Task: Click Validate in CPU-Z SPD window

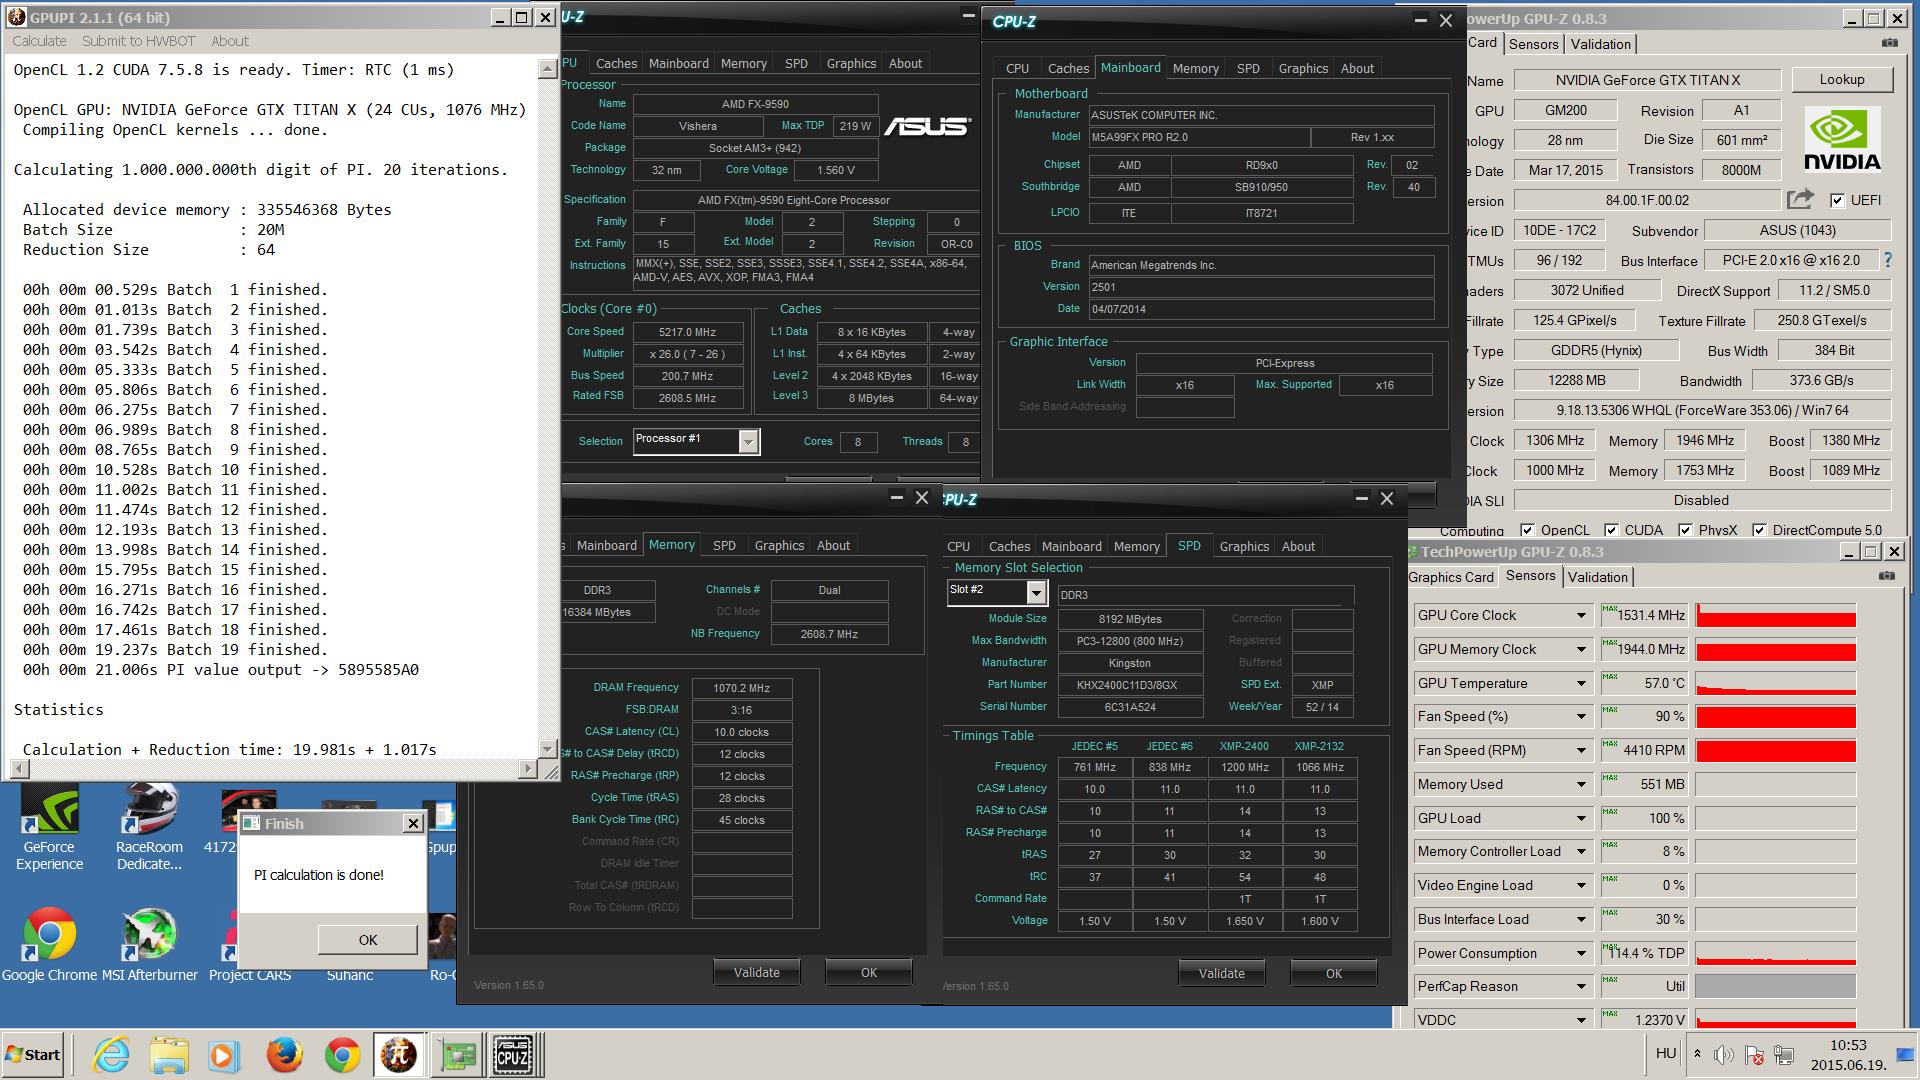Action: point(1221,973)
